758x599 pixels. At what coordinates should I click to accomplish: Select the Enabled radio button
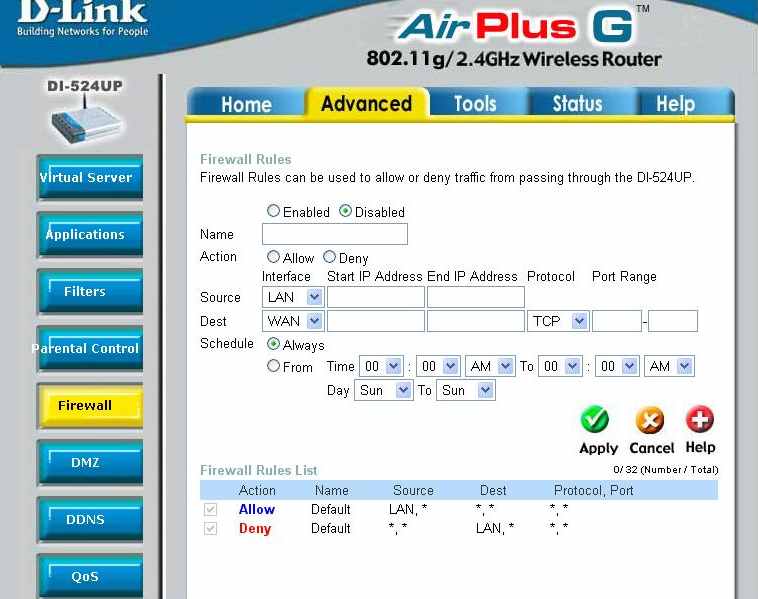(273, 212)
